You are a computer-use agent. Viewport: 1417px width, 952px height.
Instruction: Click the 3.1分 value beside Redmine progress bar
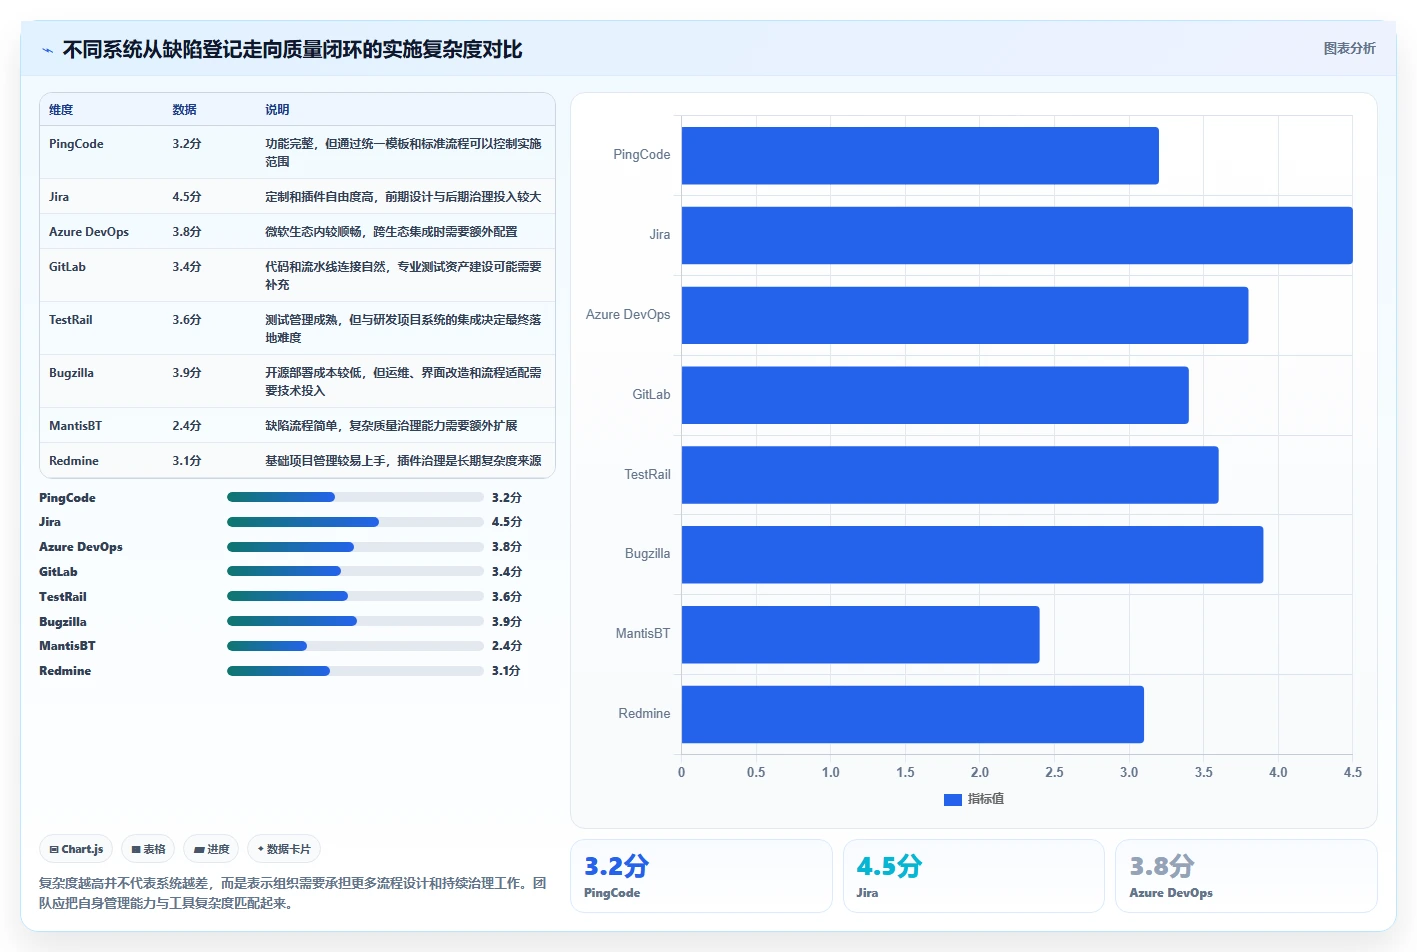pyautogui.click(x=506, y=671)
